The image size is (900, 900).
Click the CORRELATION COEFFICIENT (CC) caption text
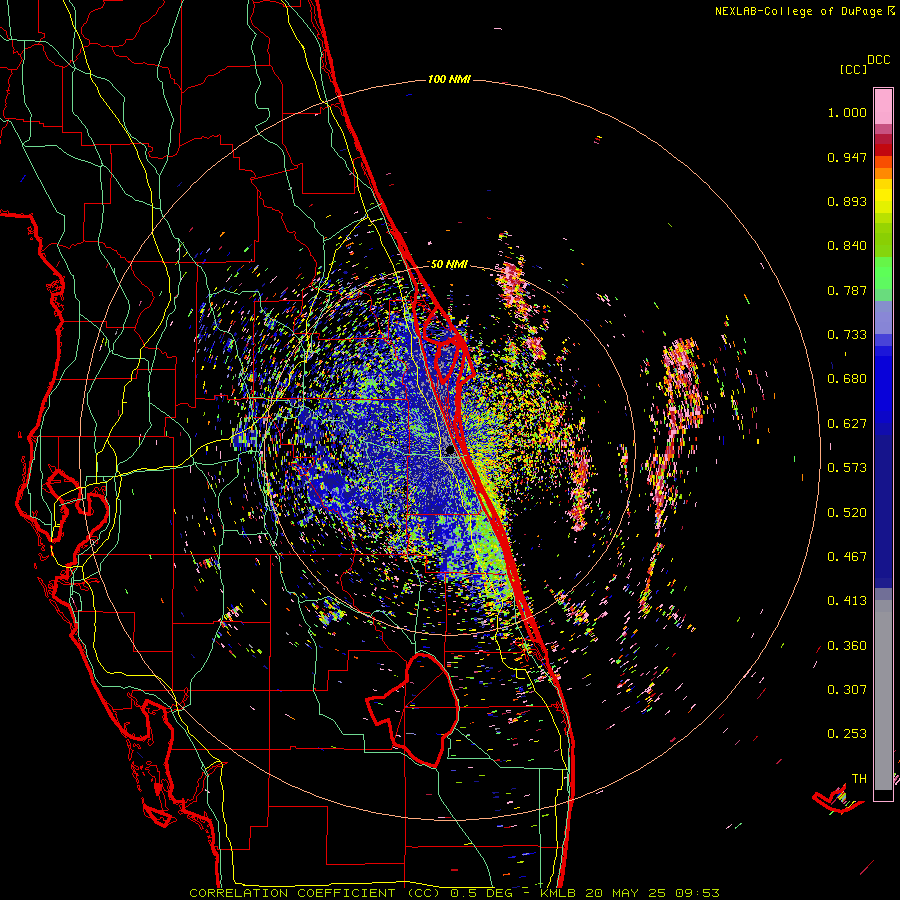click(x=315, y=893)
